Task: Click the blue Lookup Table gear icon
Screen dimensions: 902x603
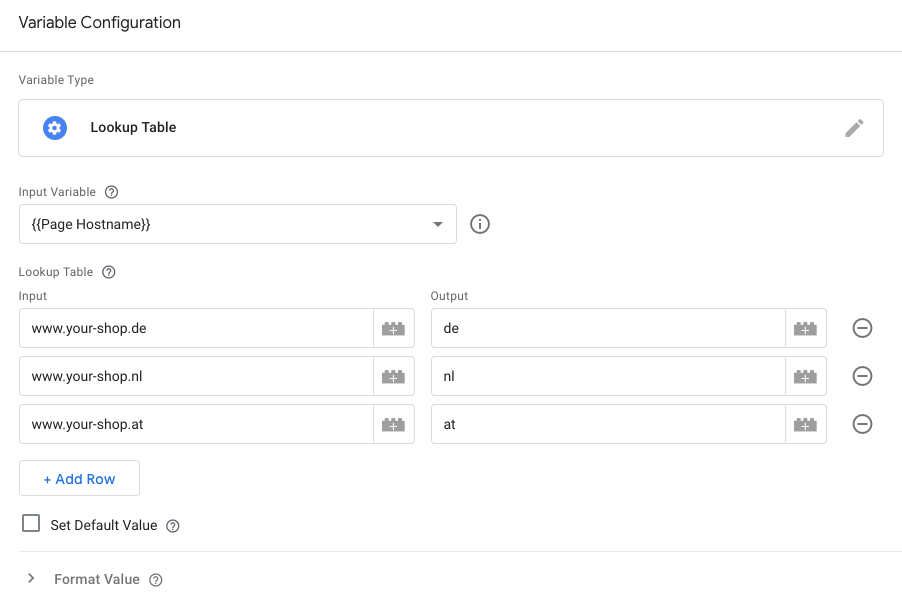Action: click(55, 128)
